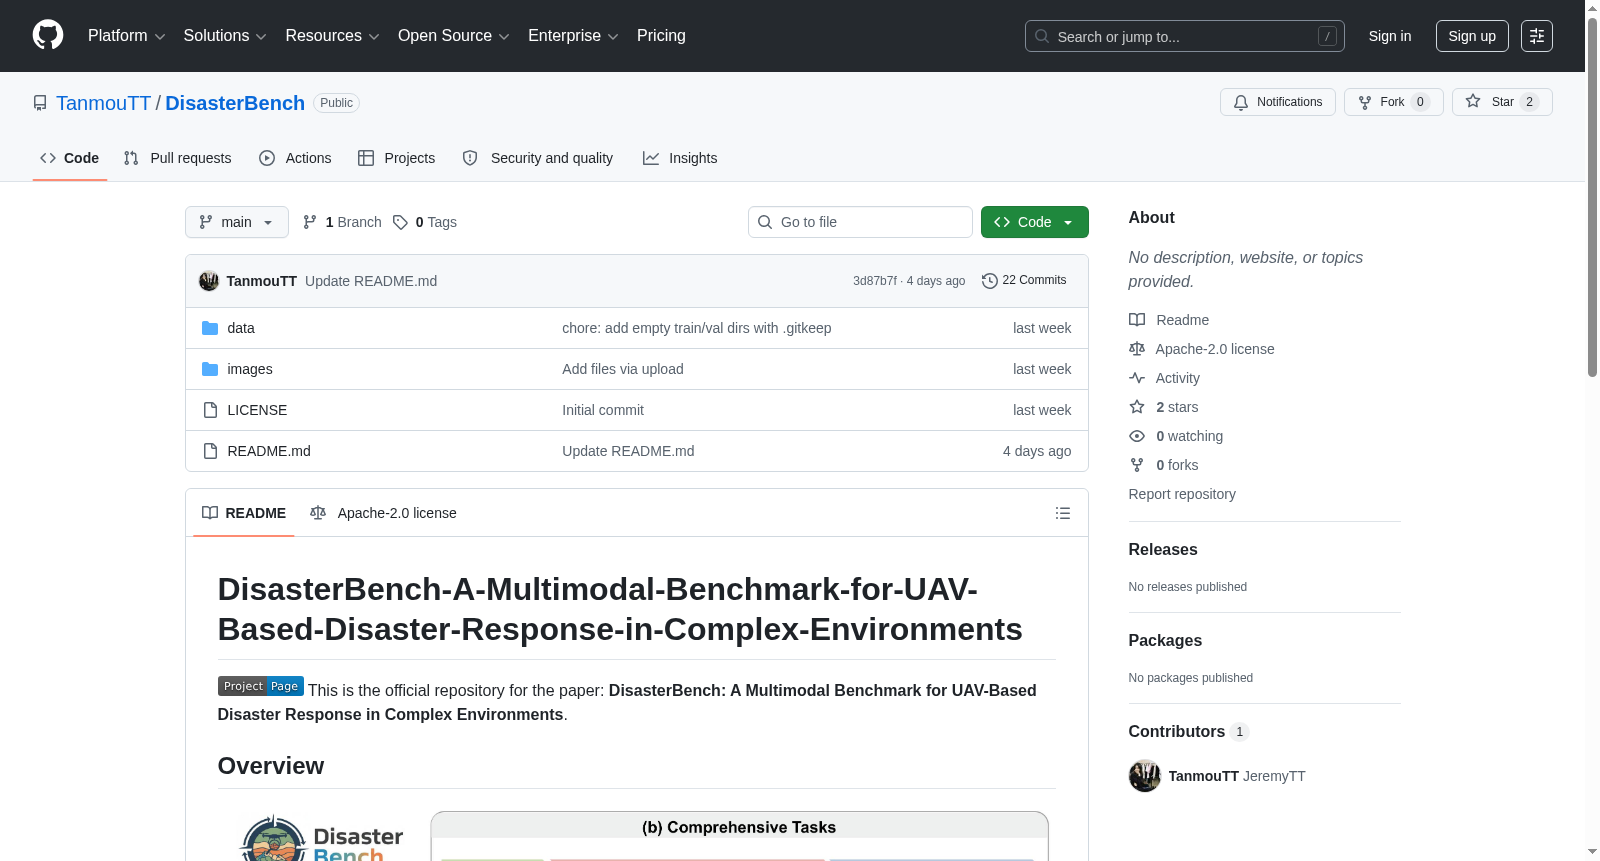The image size is (1600, 861).
Task: Open the LICENSE file name
Action: [x=257, y=410]
